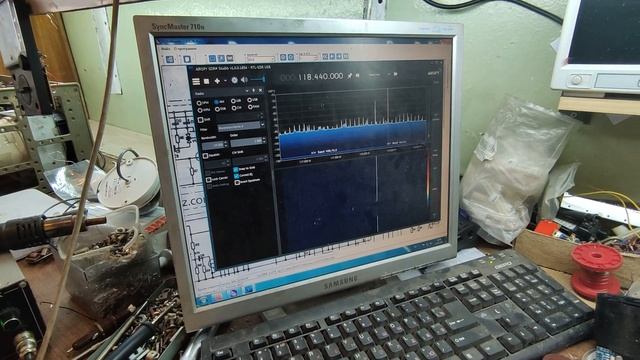Open the second menu in background schematic window
This screenshot has width=640, height=360.
(186, 49)
